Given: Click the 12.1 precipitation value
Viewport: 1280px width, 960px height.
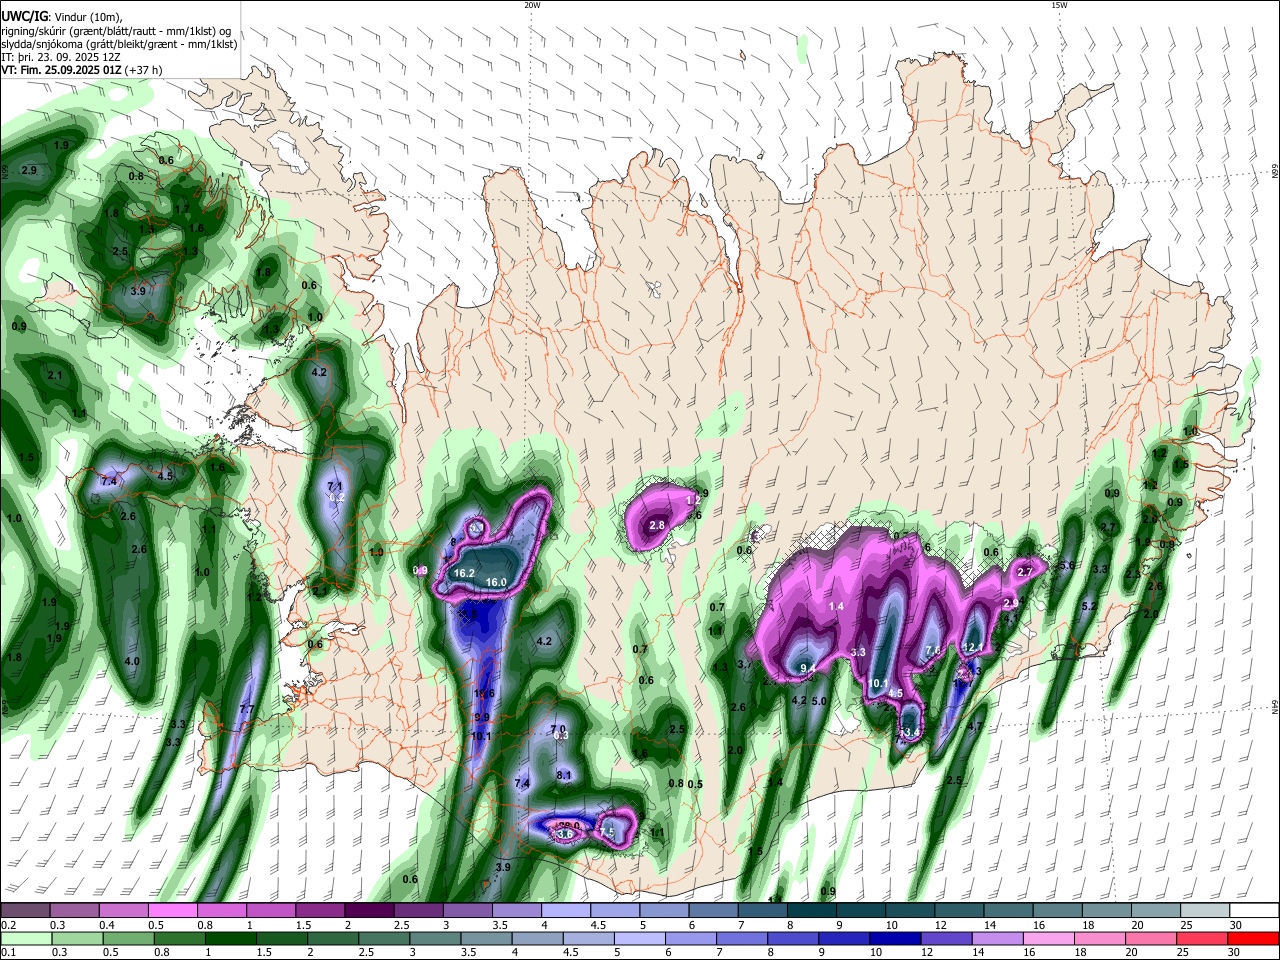Looking at the screenshot, I should 971,648.
